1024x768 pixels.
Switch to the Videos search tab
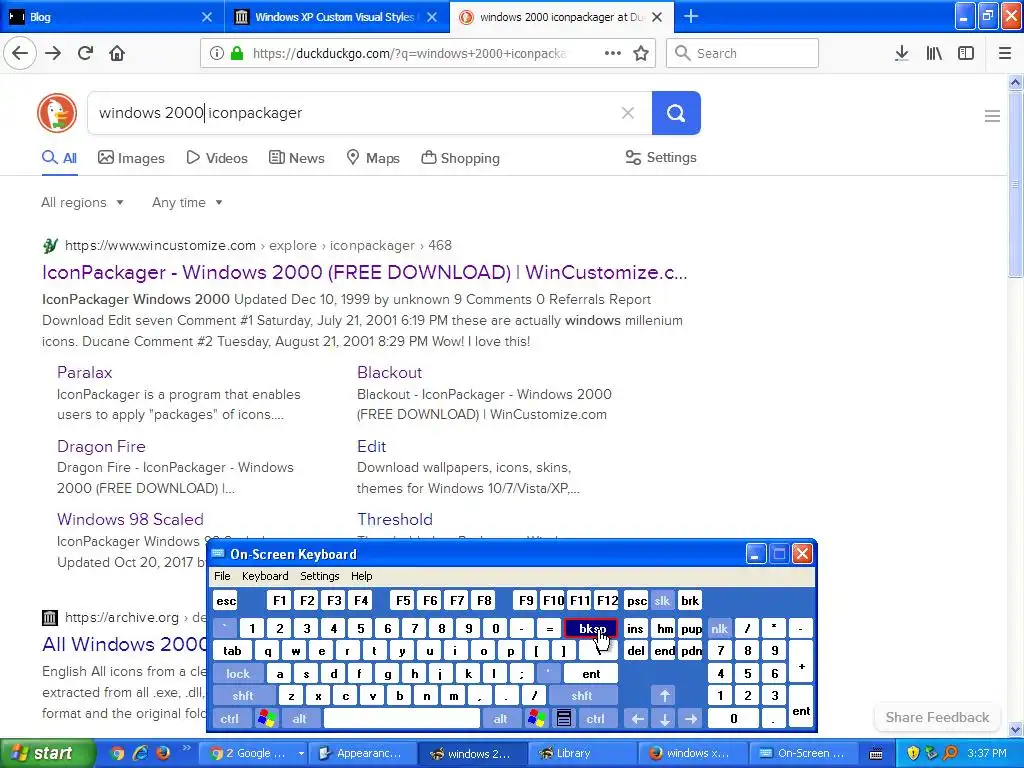(217, 158)
